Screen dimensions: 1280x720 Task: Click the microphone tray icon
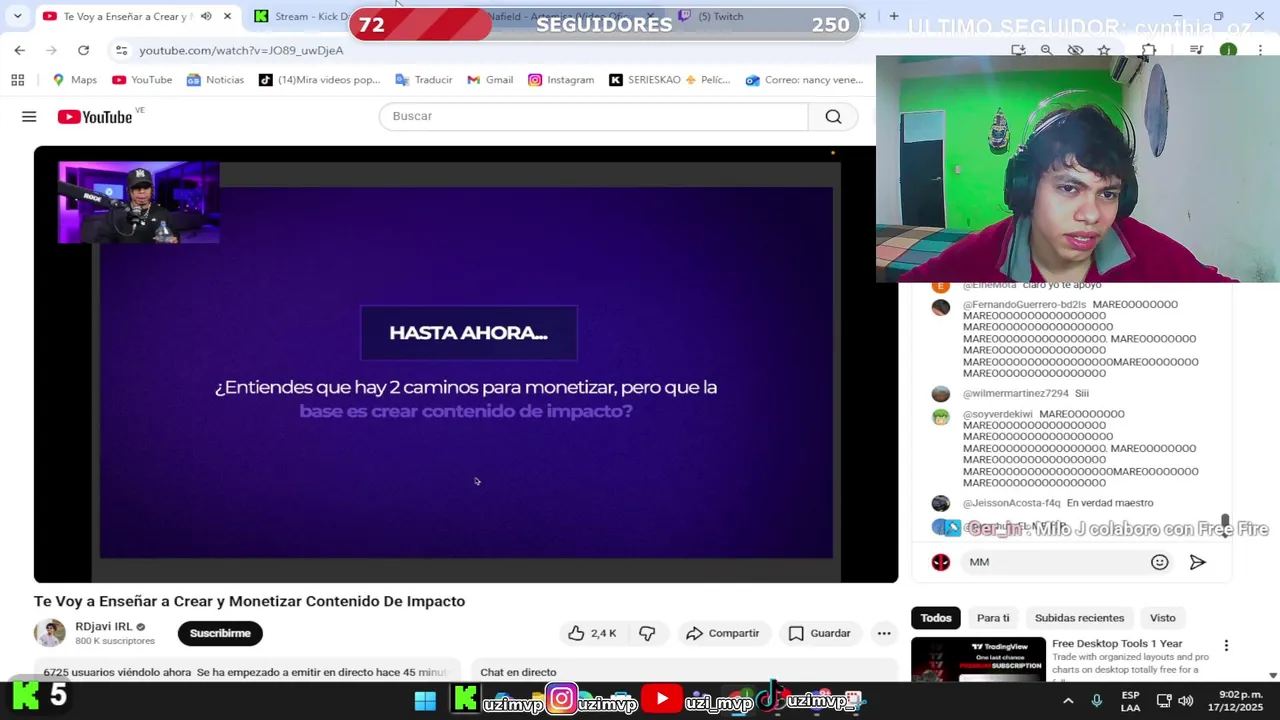pos(1097,701)
